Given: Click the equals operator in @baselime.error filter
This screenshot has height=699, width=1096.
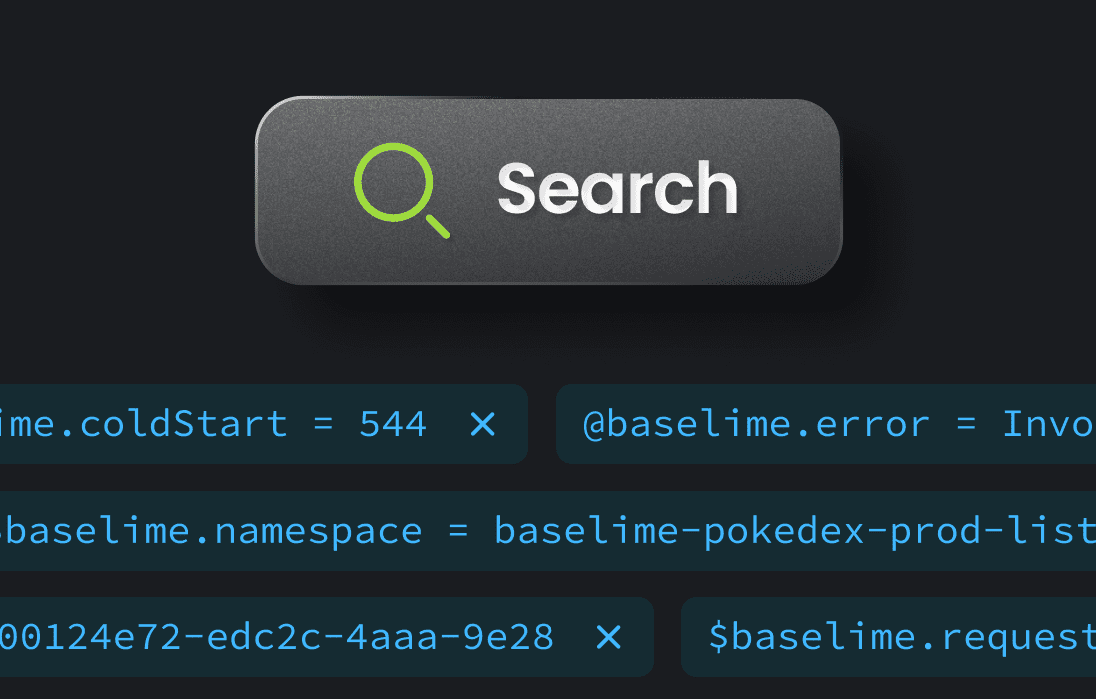Looking at the screenshot, I should click(x=965, y=424).
